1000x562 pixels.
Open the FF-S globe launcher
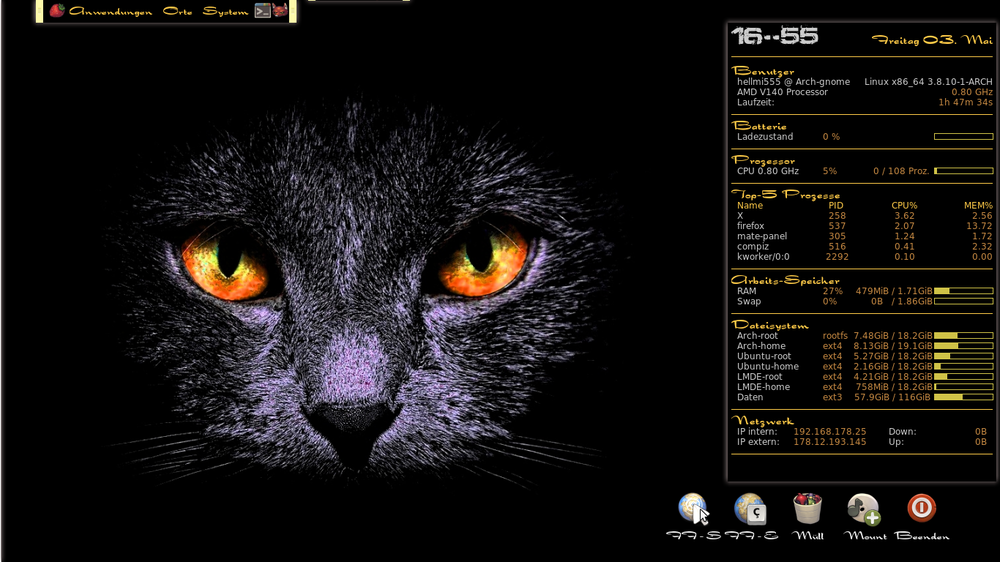pos(692,509)
